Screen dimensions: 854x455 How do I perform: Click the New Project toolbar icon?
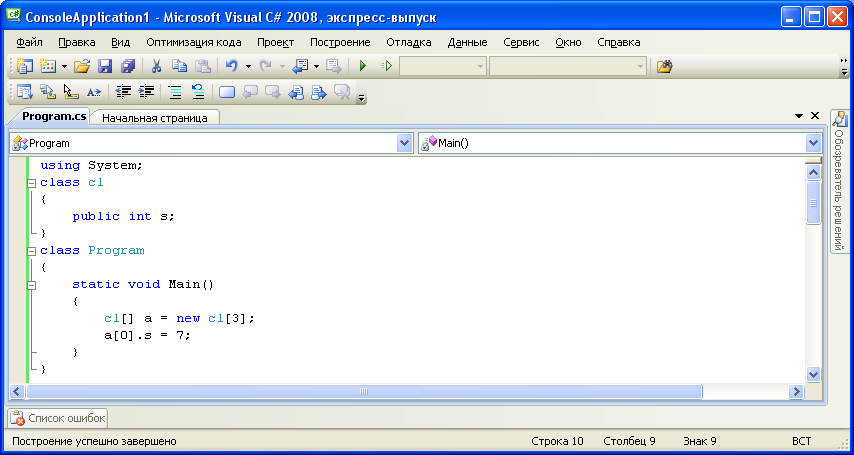click(x=25, y=66)
